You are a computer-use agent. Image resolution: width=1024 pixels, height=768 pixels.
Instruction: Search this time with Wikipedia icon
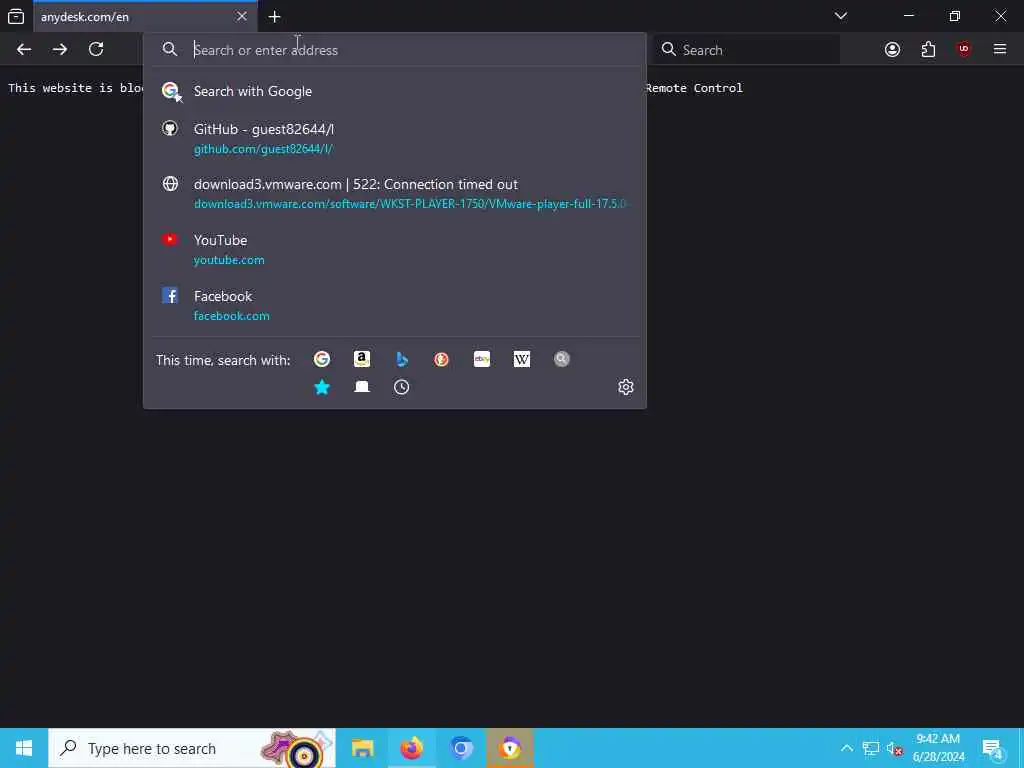tap(522, 359)
